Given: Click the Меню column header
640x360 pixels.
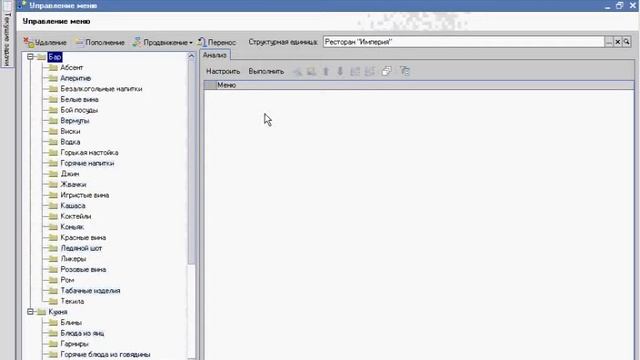Looking at the screenshot, I should click(x=424, y=85).
